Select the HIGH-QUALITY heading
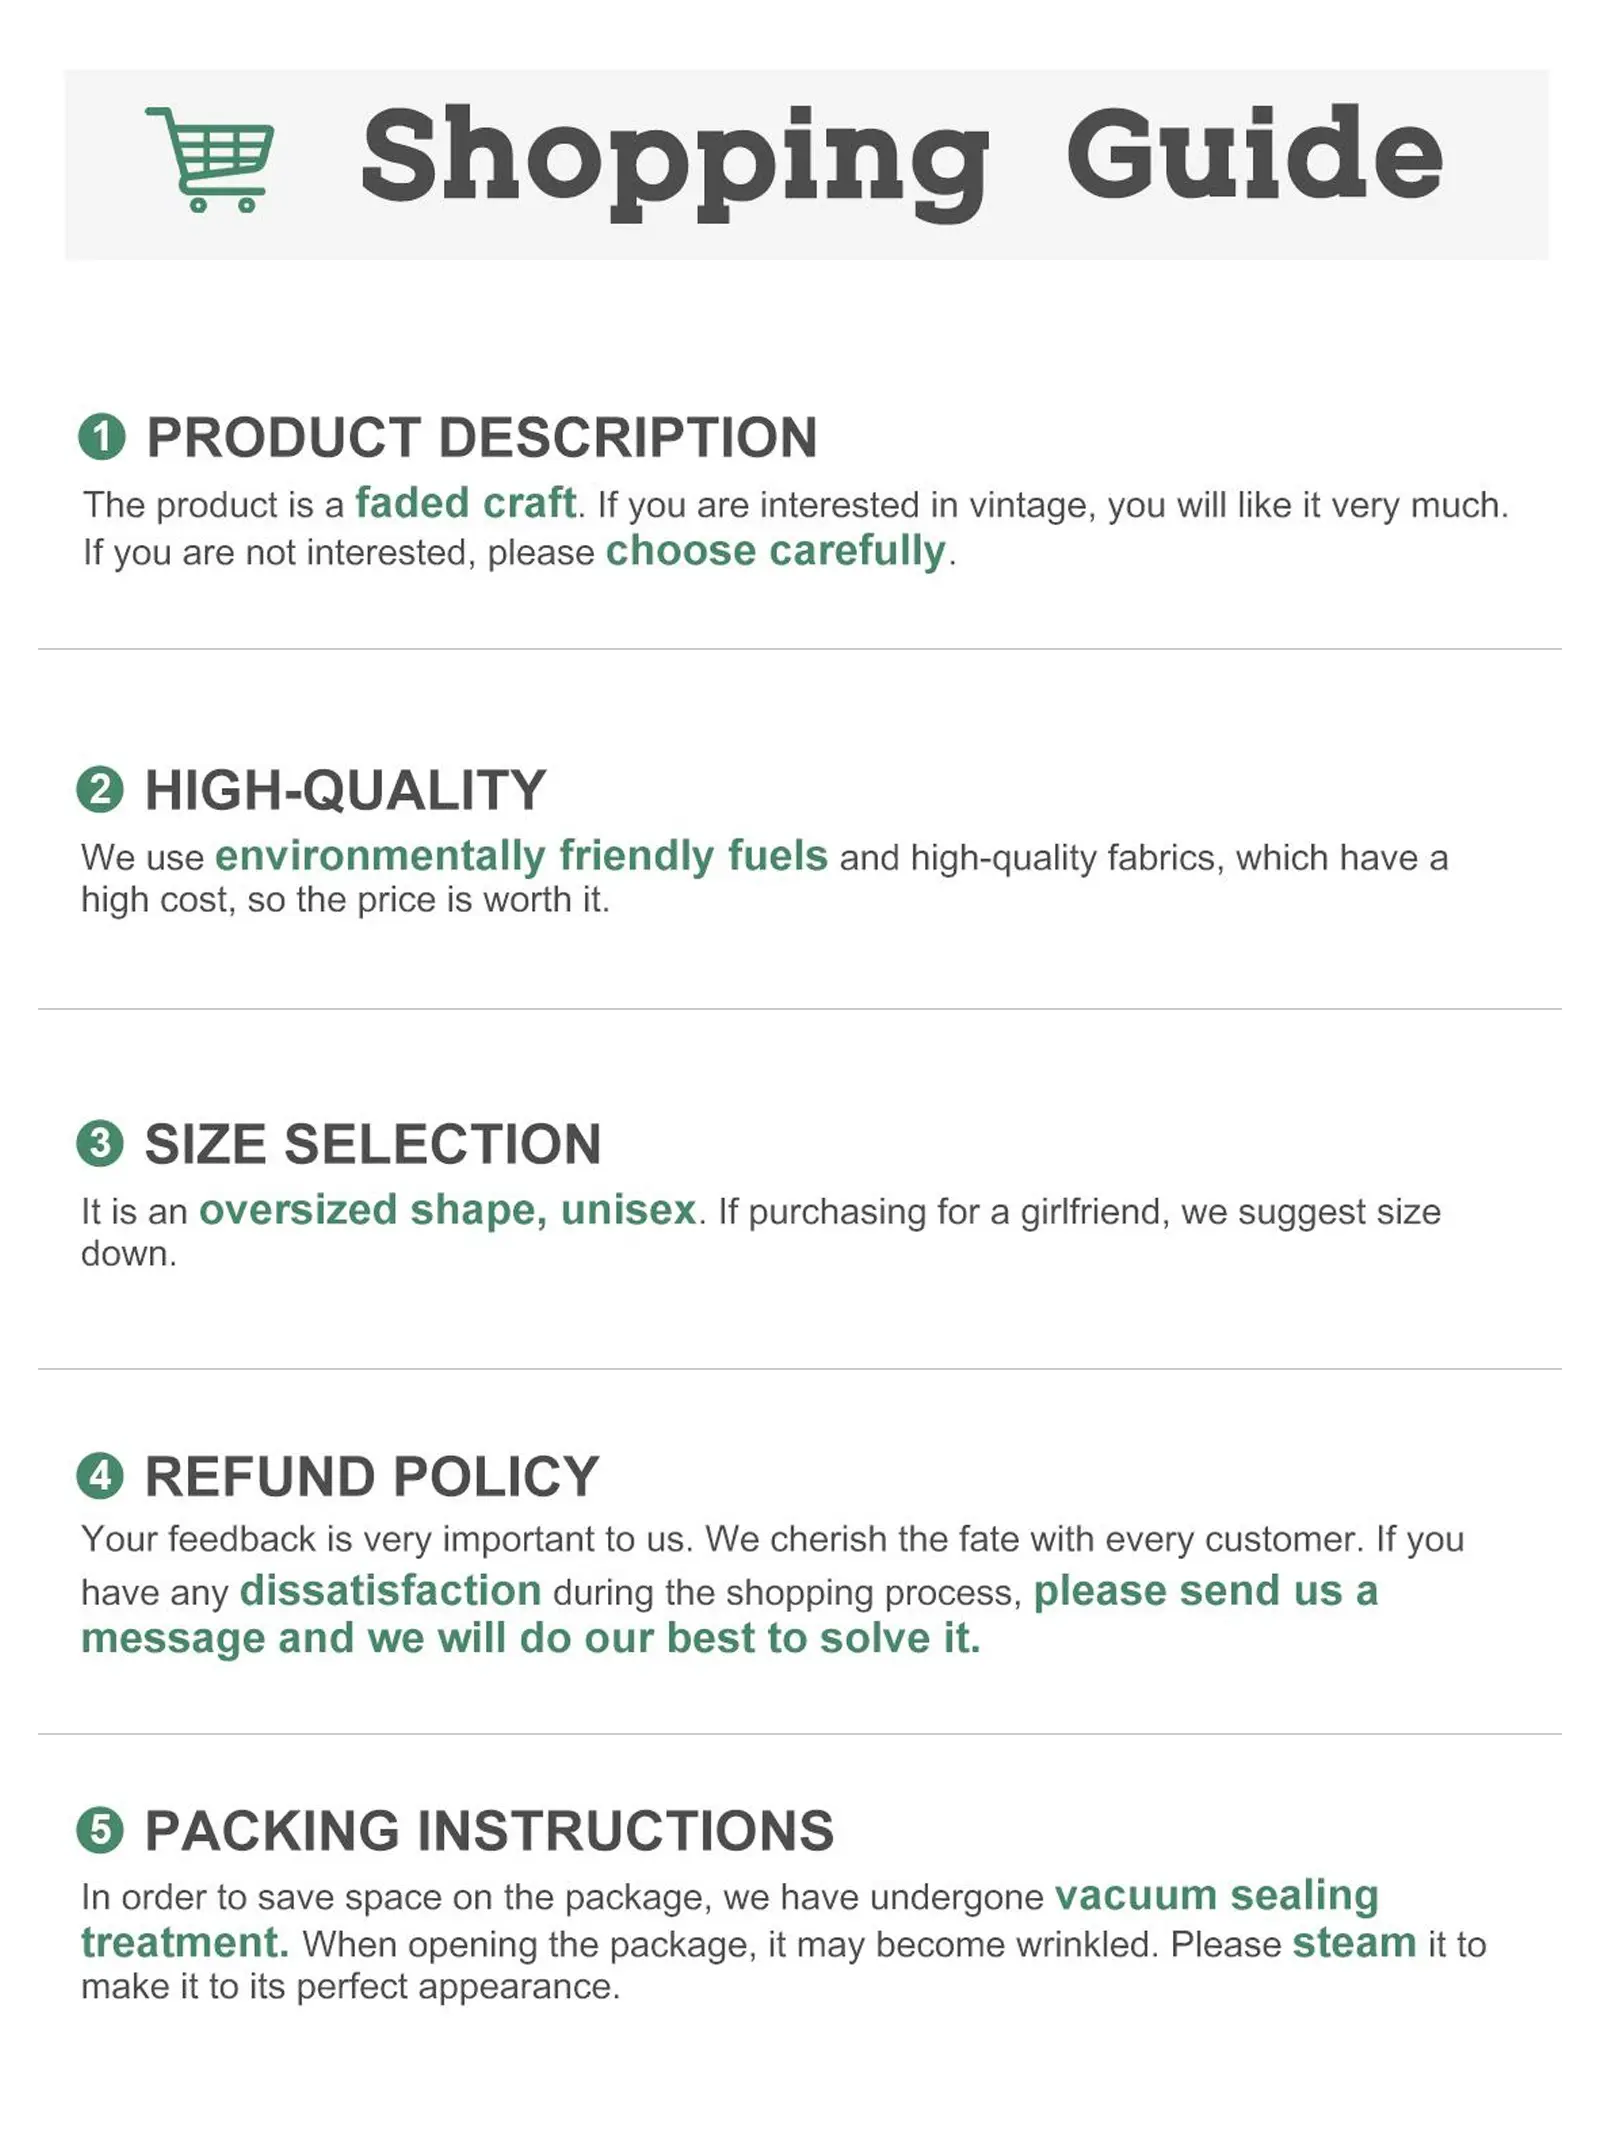This screenshot has height=2133, width=1600. click(345, 790)
